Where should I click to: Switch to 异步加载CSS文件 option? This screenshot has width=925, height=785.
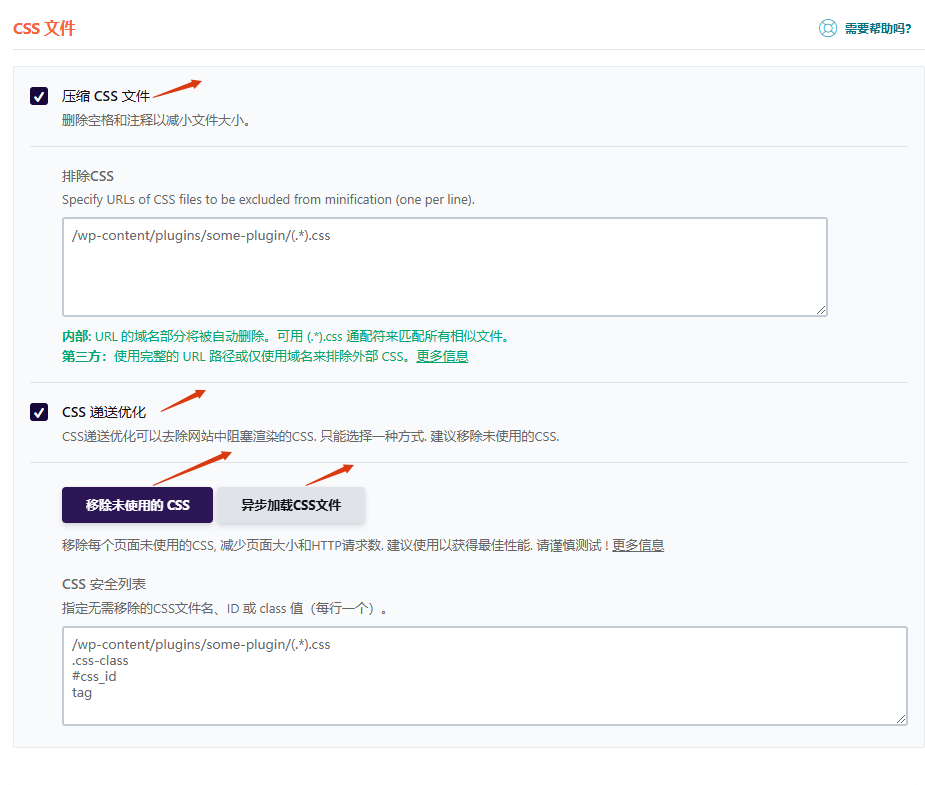(x=291, y=505)
